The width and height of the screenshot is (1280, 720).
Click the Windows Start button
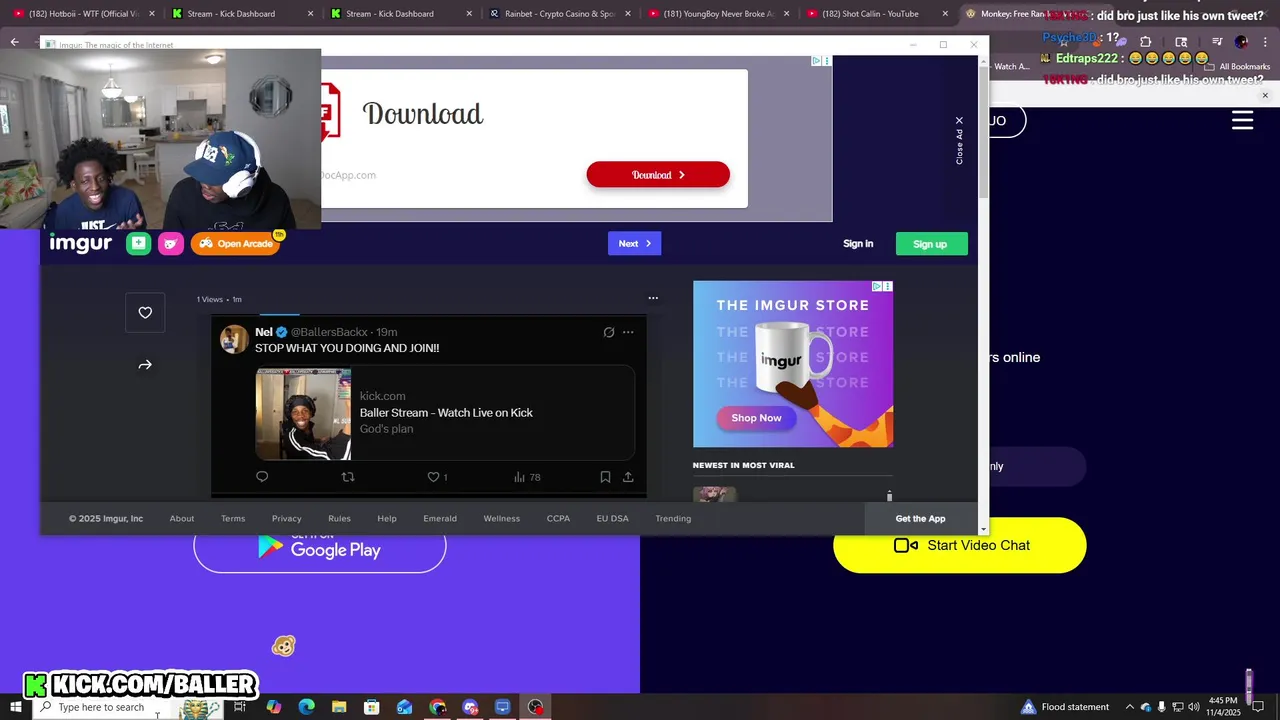click(x=15, y=707)
